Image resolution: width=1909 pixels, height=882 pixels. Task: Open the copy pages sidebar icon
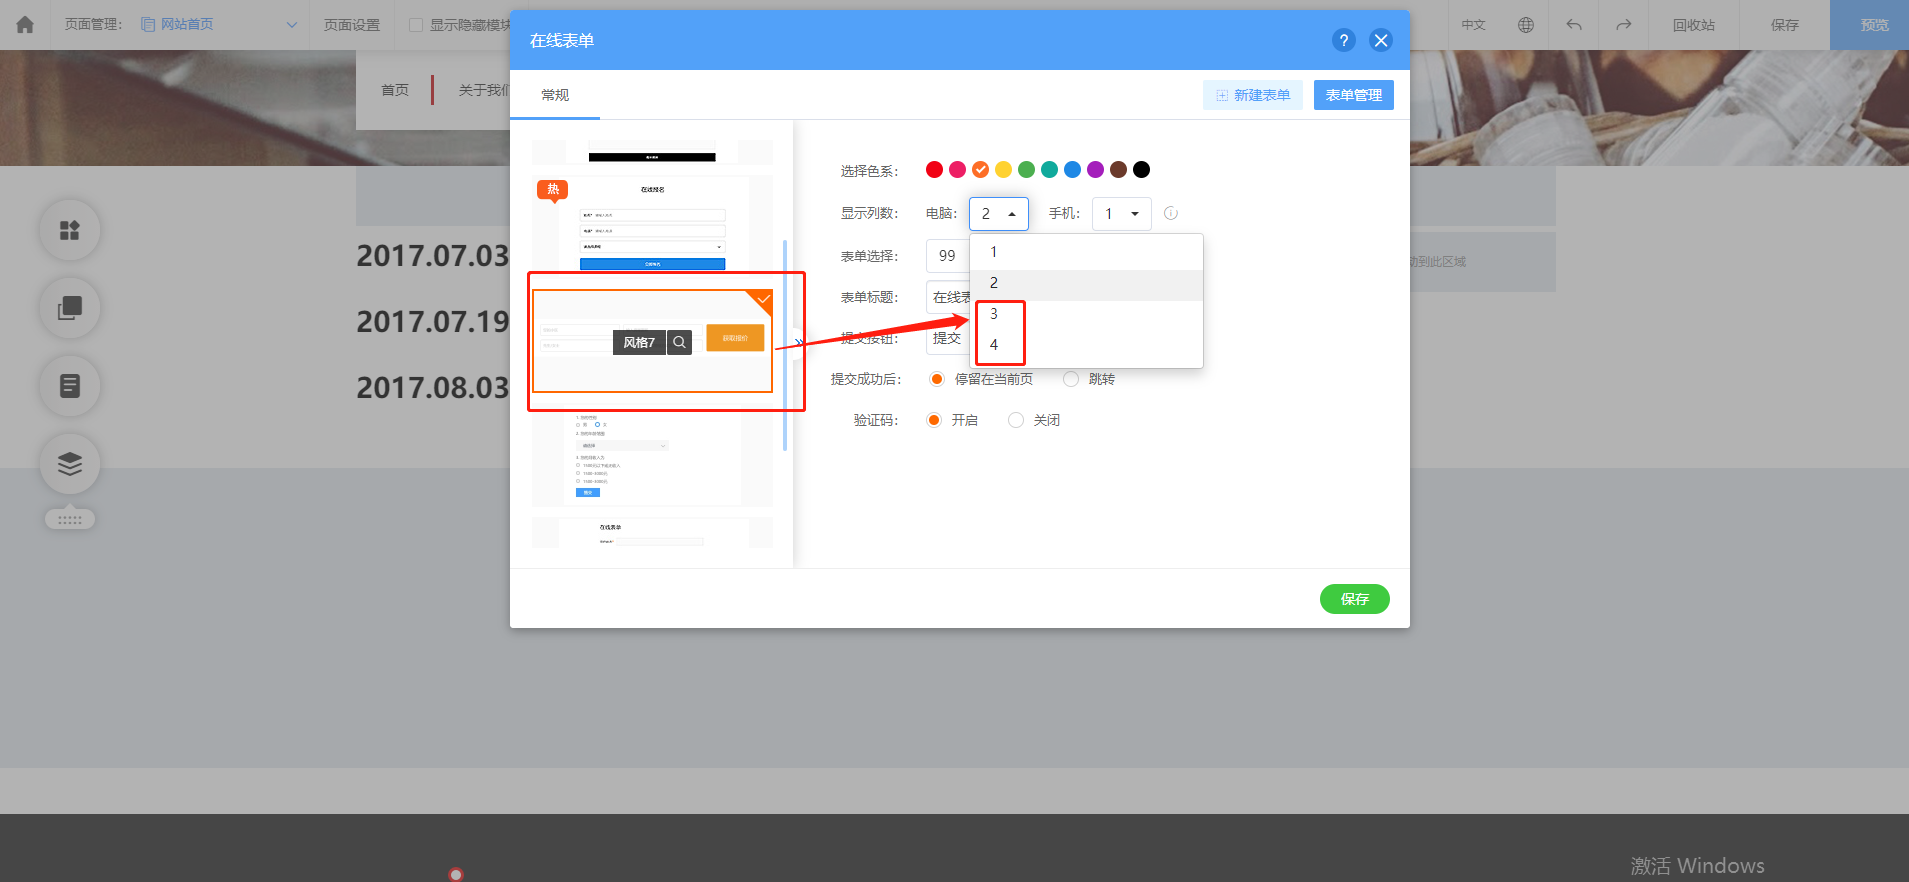point(70,308)
